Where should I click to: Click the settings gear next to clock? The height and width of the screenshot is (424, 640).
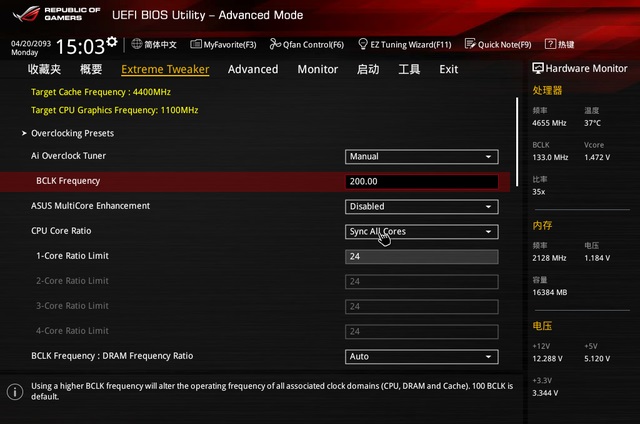(112, 42)
